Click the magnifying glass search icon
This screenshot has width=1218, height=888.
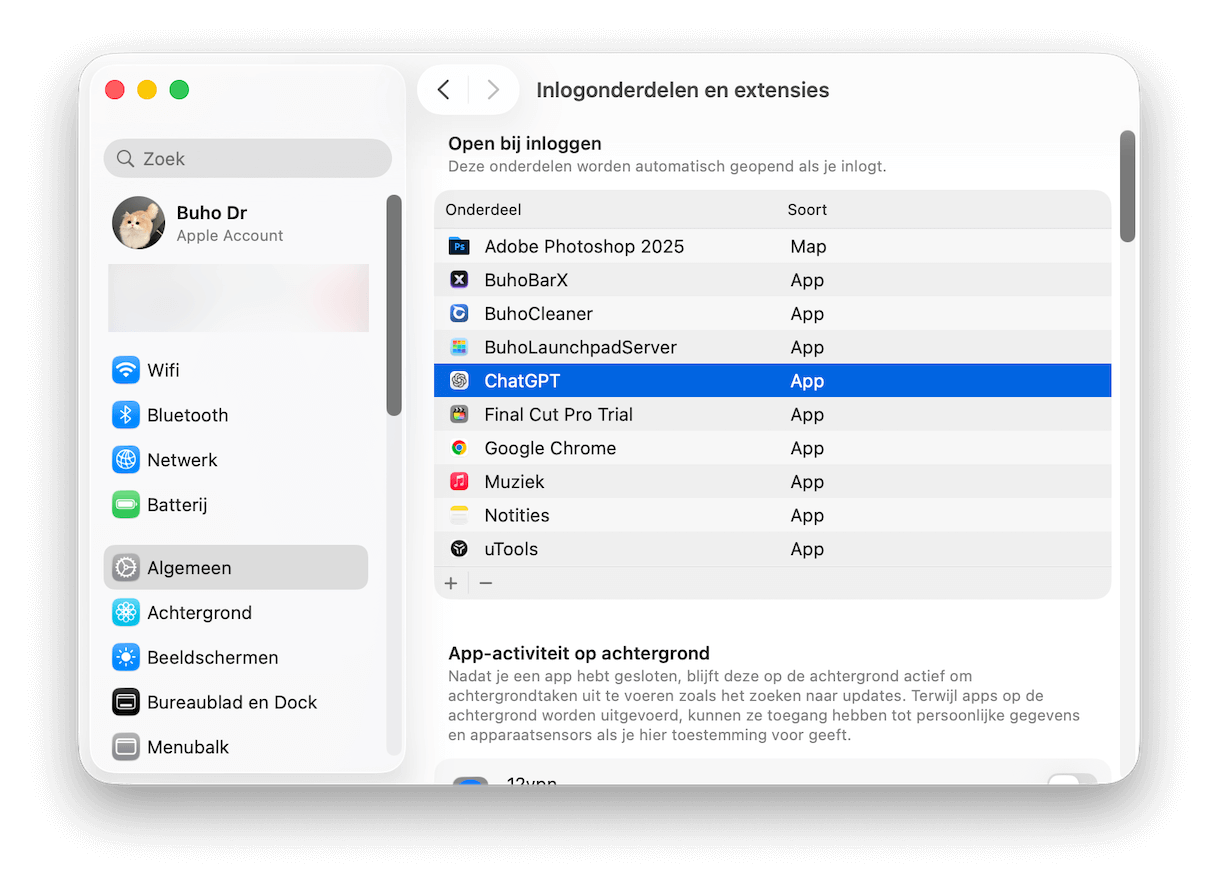(126, 159)
